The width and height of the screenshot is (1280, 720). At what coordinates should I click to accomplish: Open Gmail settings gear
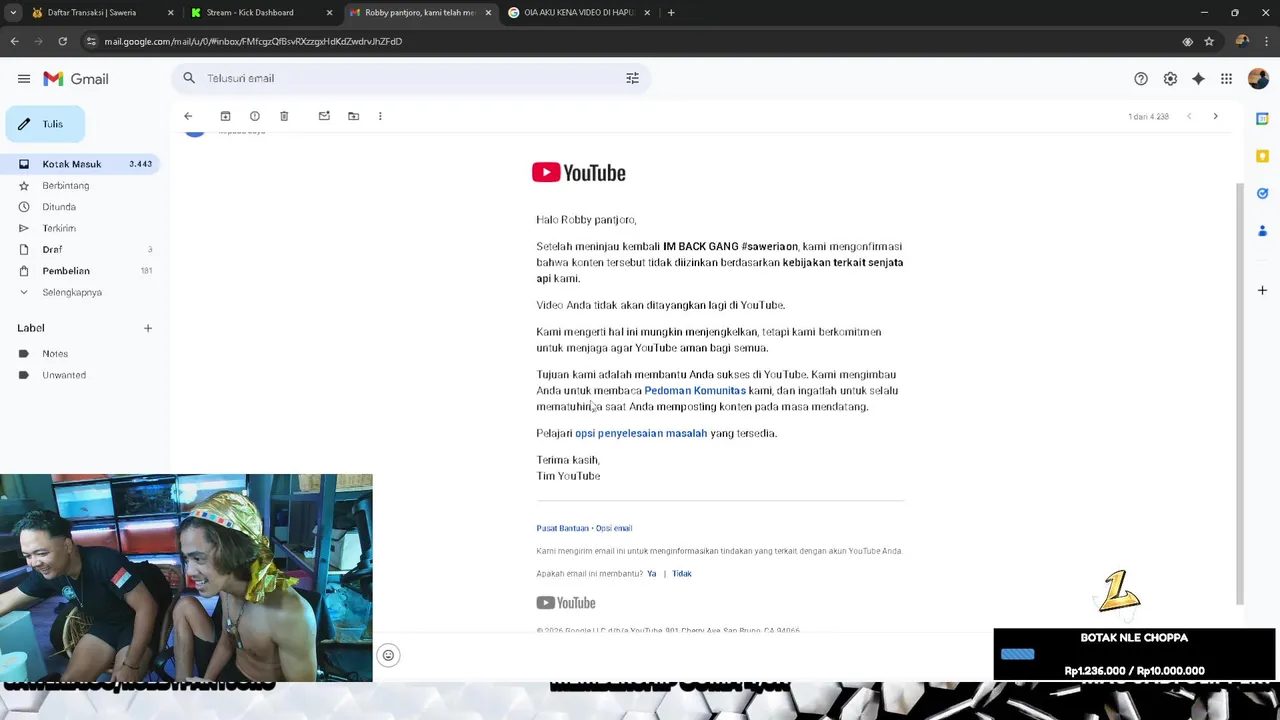click(1170, 79)
